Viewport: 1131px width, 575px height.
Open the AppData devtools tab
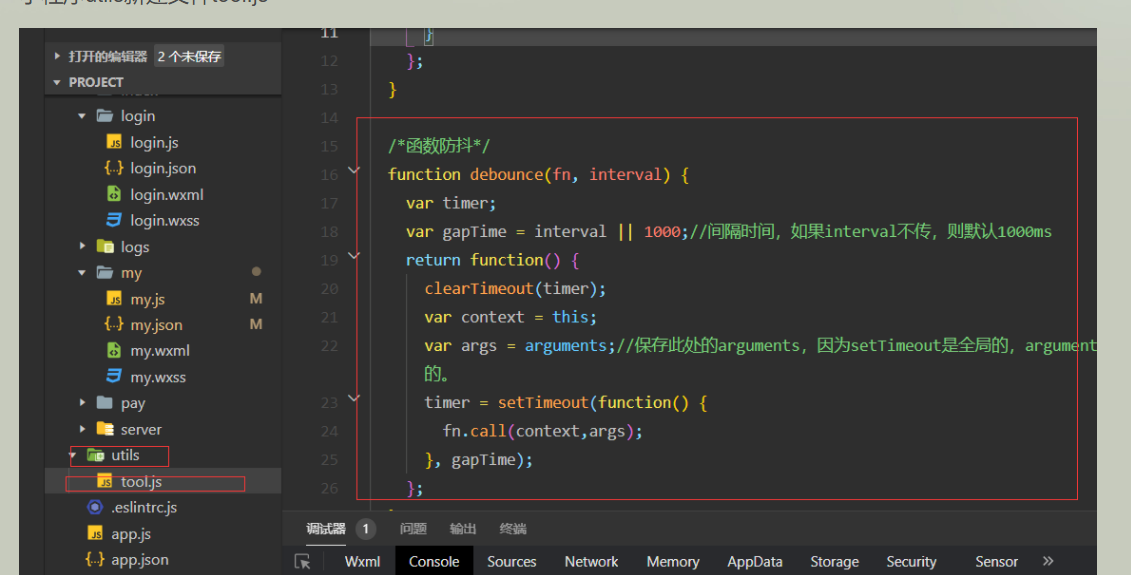754,561
